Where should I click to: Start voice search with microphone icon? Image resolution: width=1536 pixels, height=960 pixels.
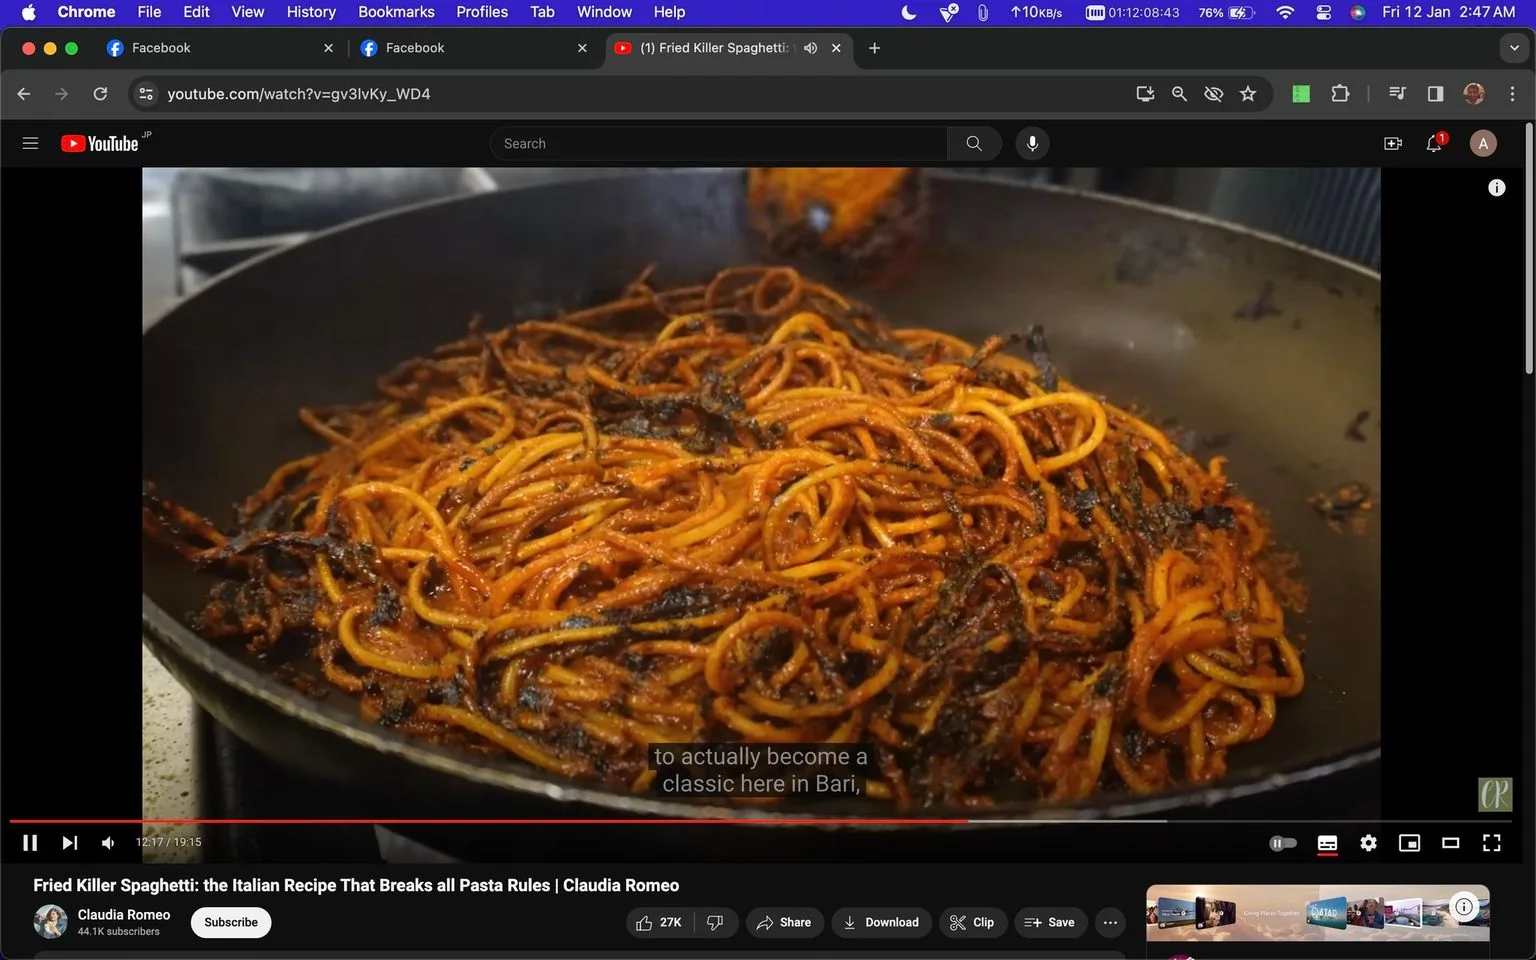(1032, 143)
